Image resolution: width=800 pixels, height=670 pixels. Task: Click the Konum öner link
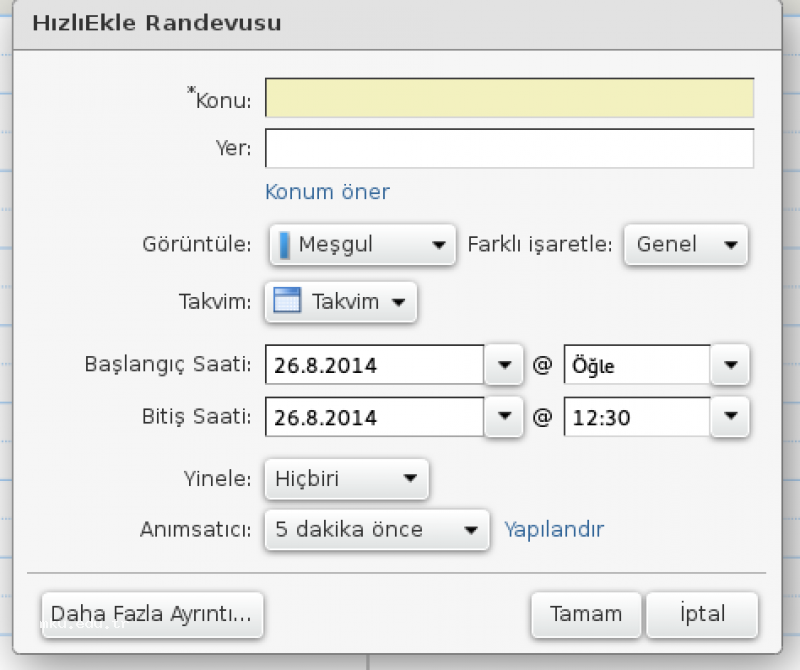coord(327,192)
